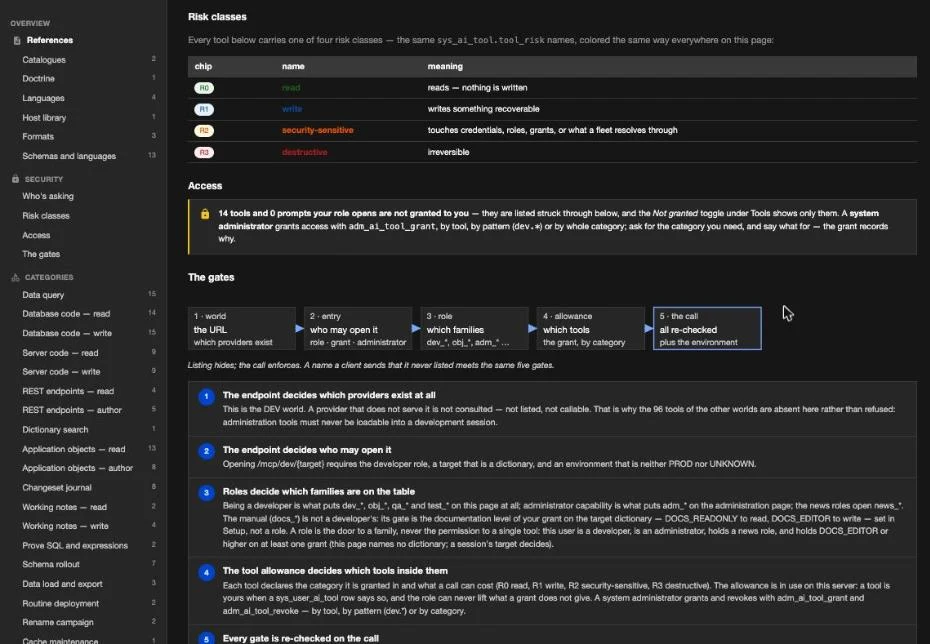Viewport: 930px width, 644px height.
Task: Jump to Host library section
Action: [x=44, y=118]
